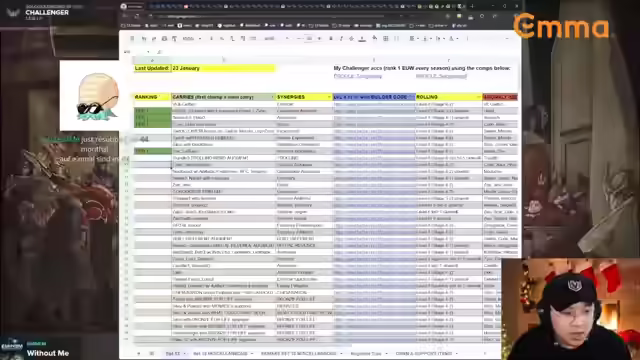The image size is (640, 360).
Task: Click the increase font size plus
Action: click(319, 39)
